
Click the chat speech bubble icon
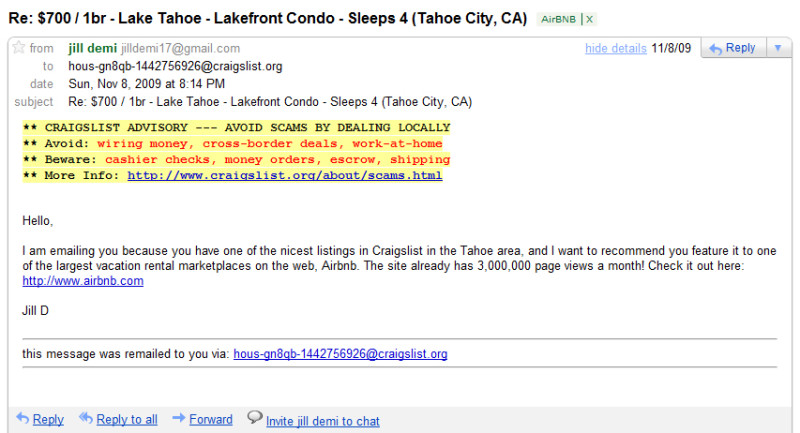pos(255,418)
